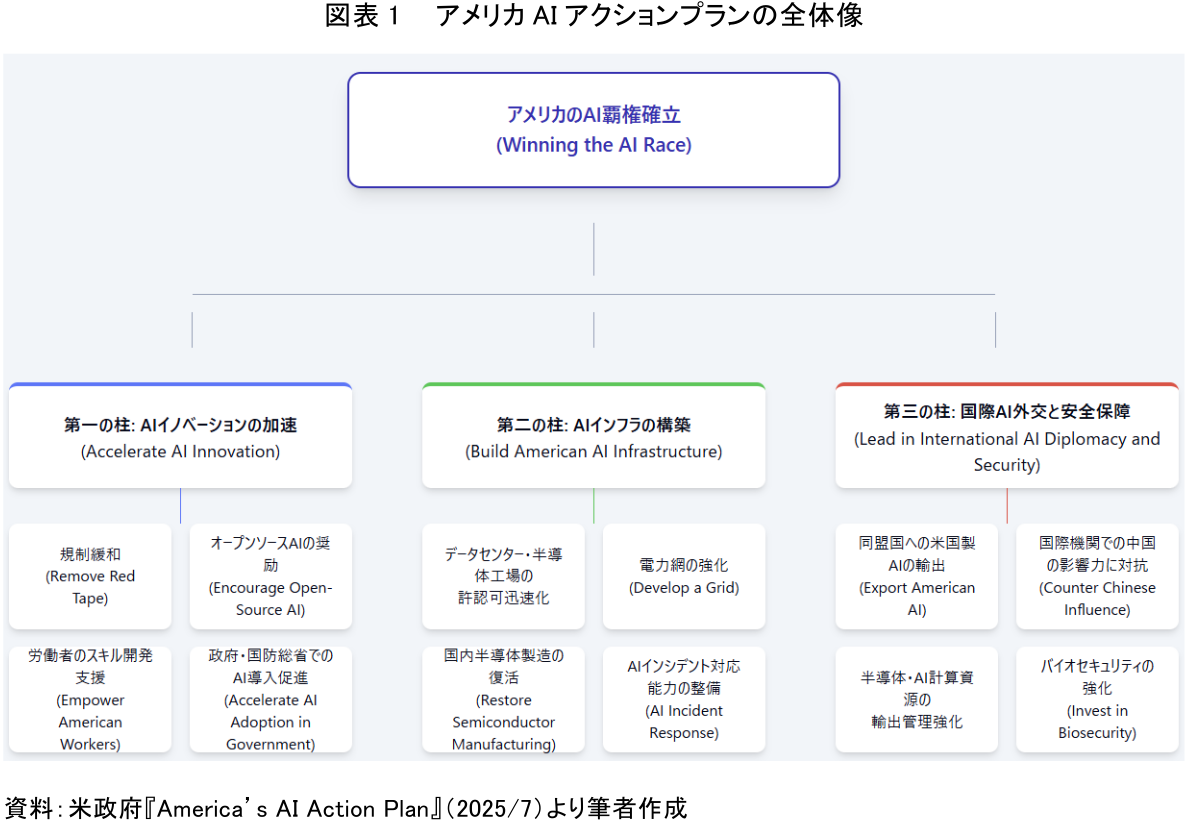Select the 半導体・AI計算資源の輸出管理強化 node
1193x833 pixels.
[916, 698]
